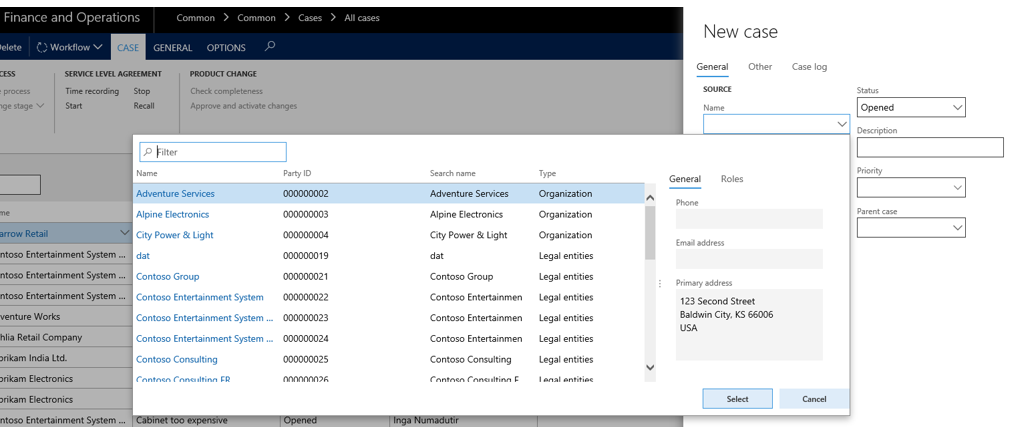Open the Alpine Electronics link
The height and width of the screenshot is (427, 1011).
coord(172,214)
